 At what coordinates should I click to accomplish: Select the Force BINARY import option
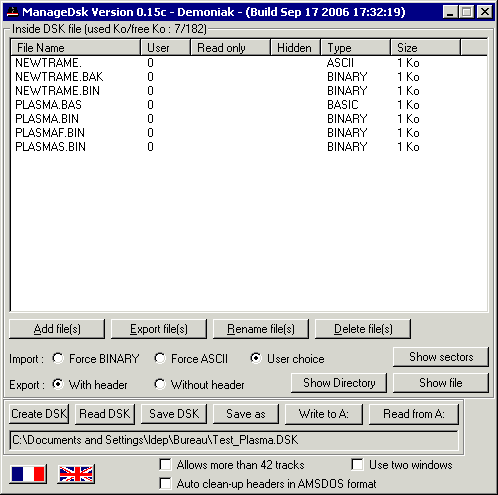coord(58,359)
